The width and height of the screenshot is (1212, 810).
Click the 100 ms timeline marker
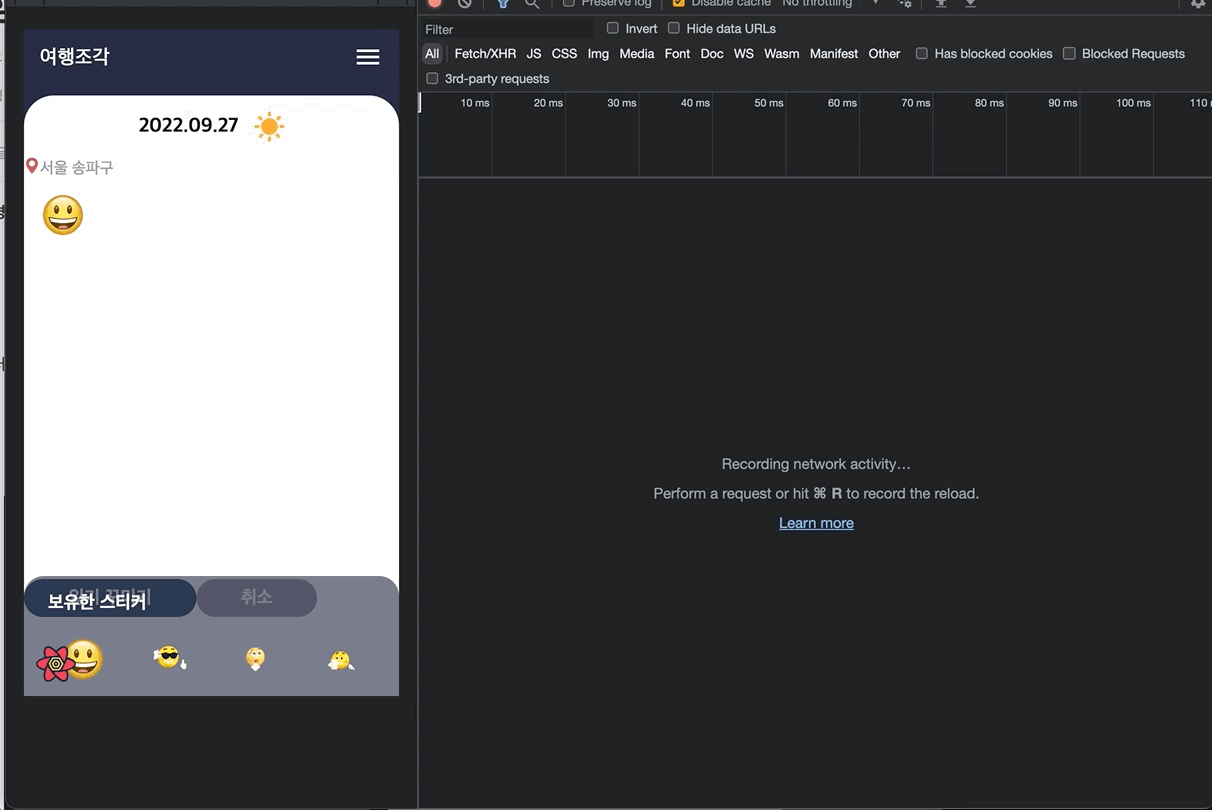point(1133,103)
